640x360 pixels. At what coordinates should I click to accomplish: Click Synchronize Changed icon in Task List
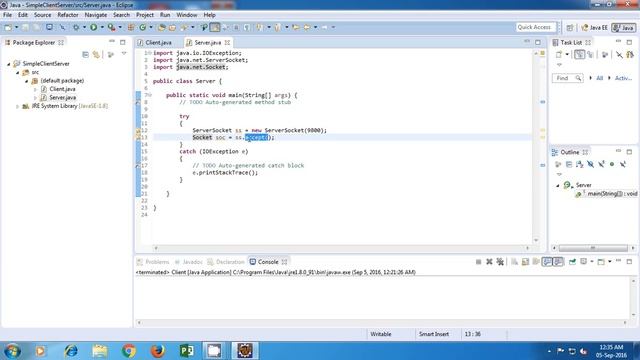[630, 54]
